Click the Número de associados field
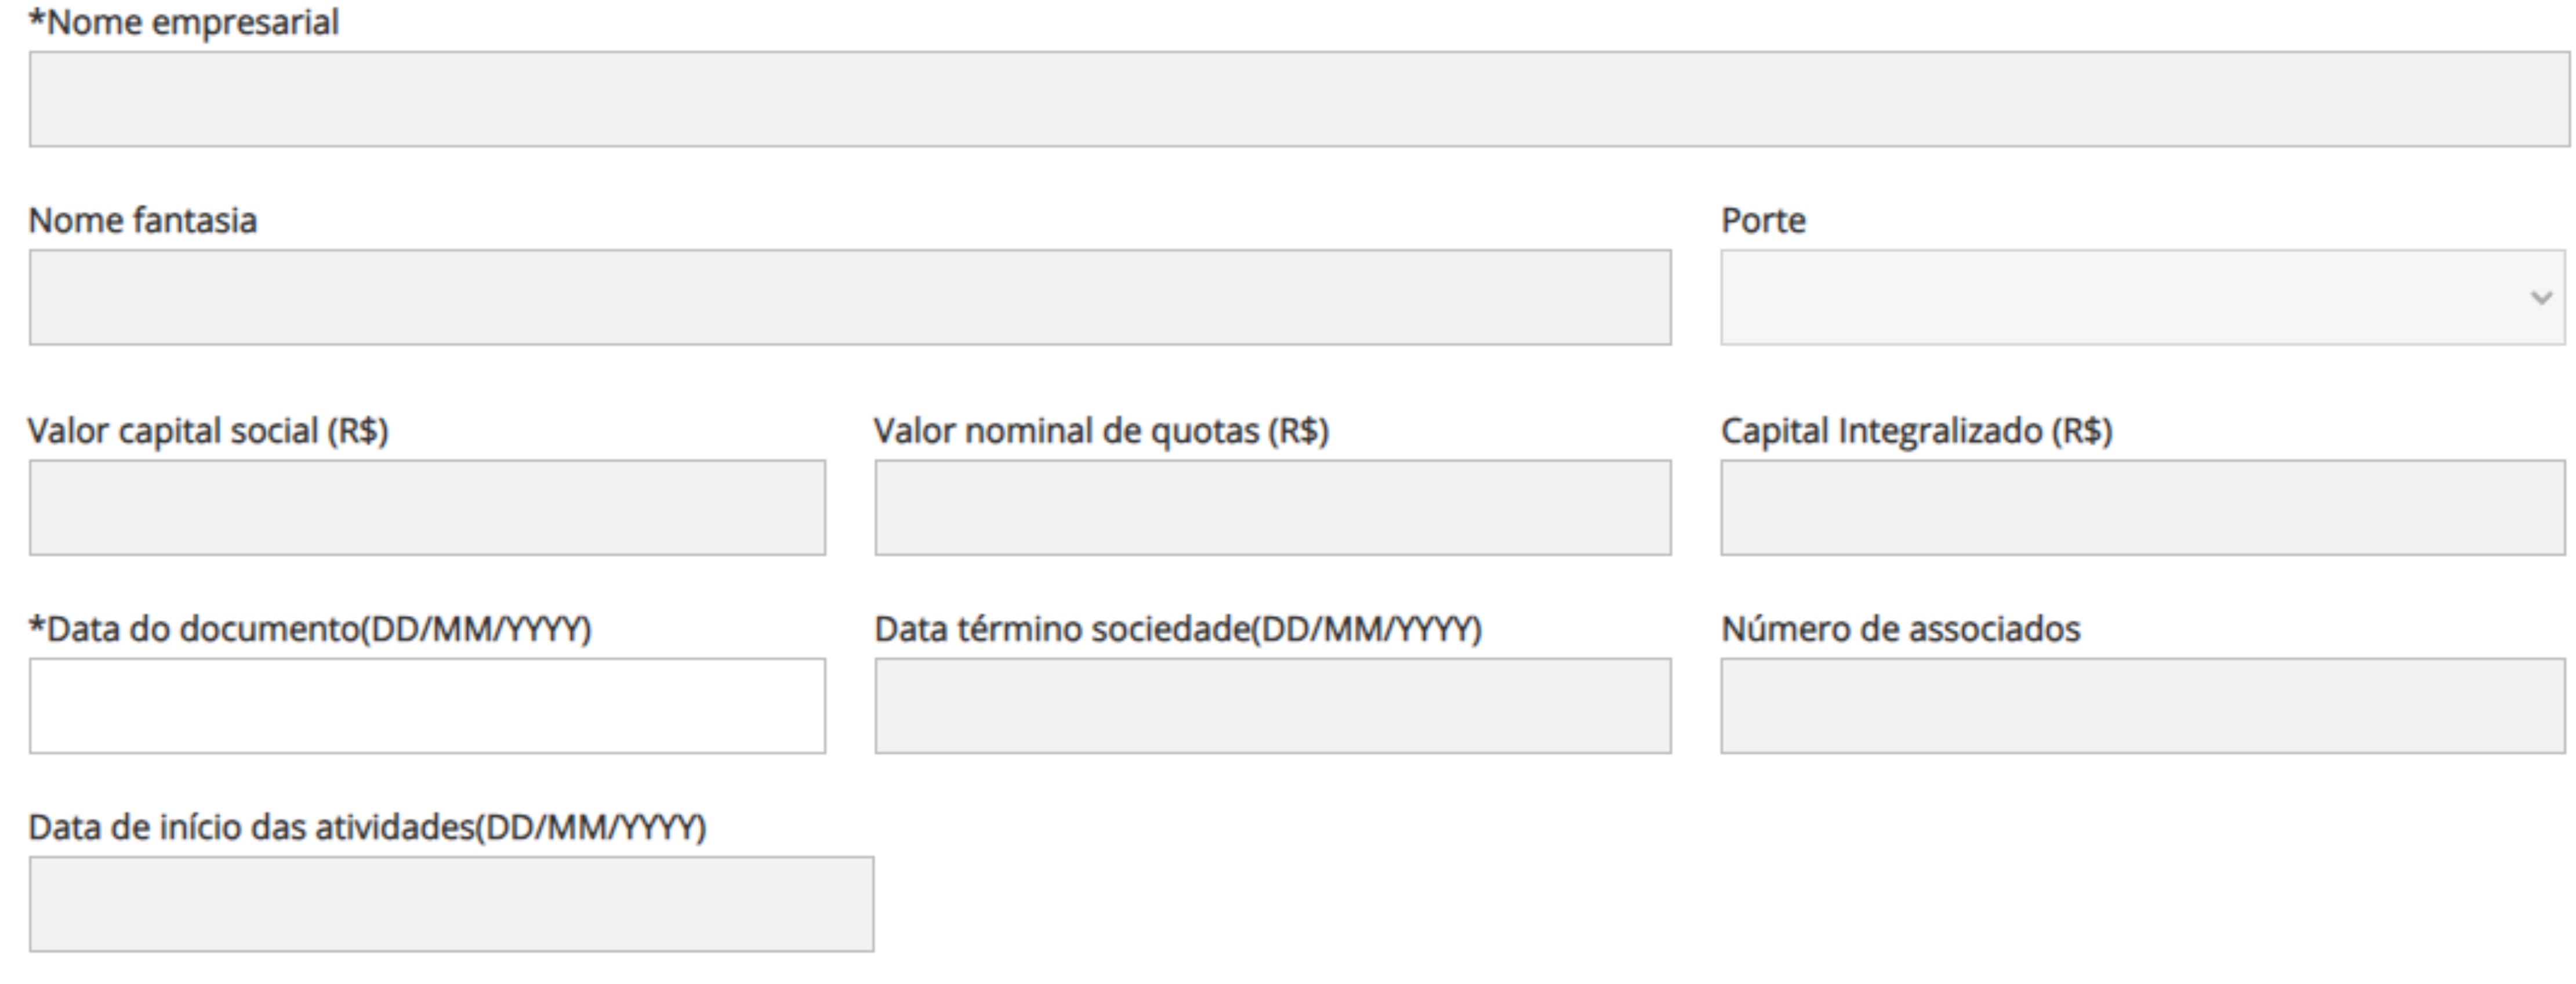The width and height of the screenshot is (2576, 984). pos(2142,705)
